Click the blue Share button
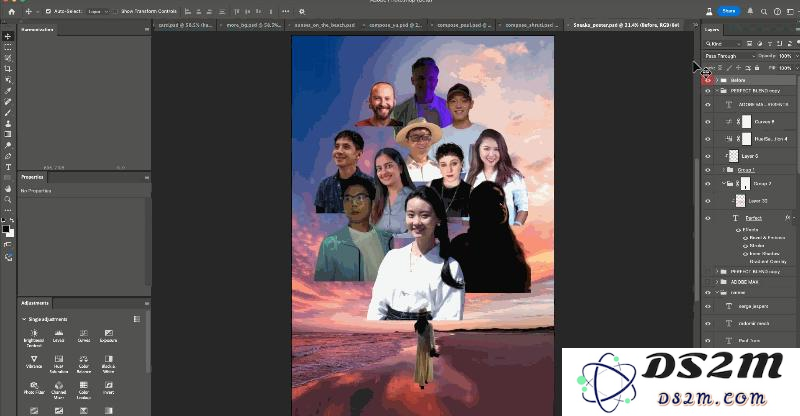 point(729,11)
